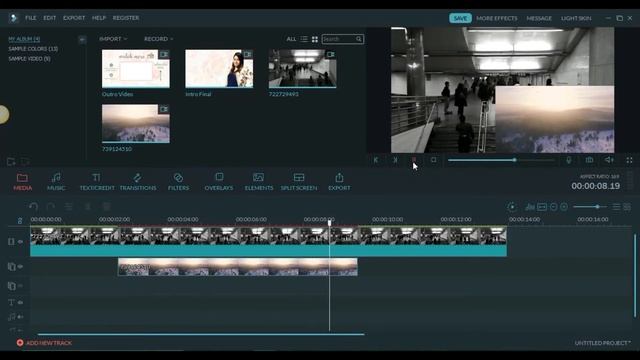640x360 pixels.
Task: Open the HELP menu
Action: pyautogui.click(x=98, y=18)
